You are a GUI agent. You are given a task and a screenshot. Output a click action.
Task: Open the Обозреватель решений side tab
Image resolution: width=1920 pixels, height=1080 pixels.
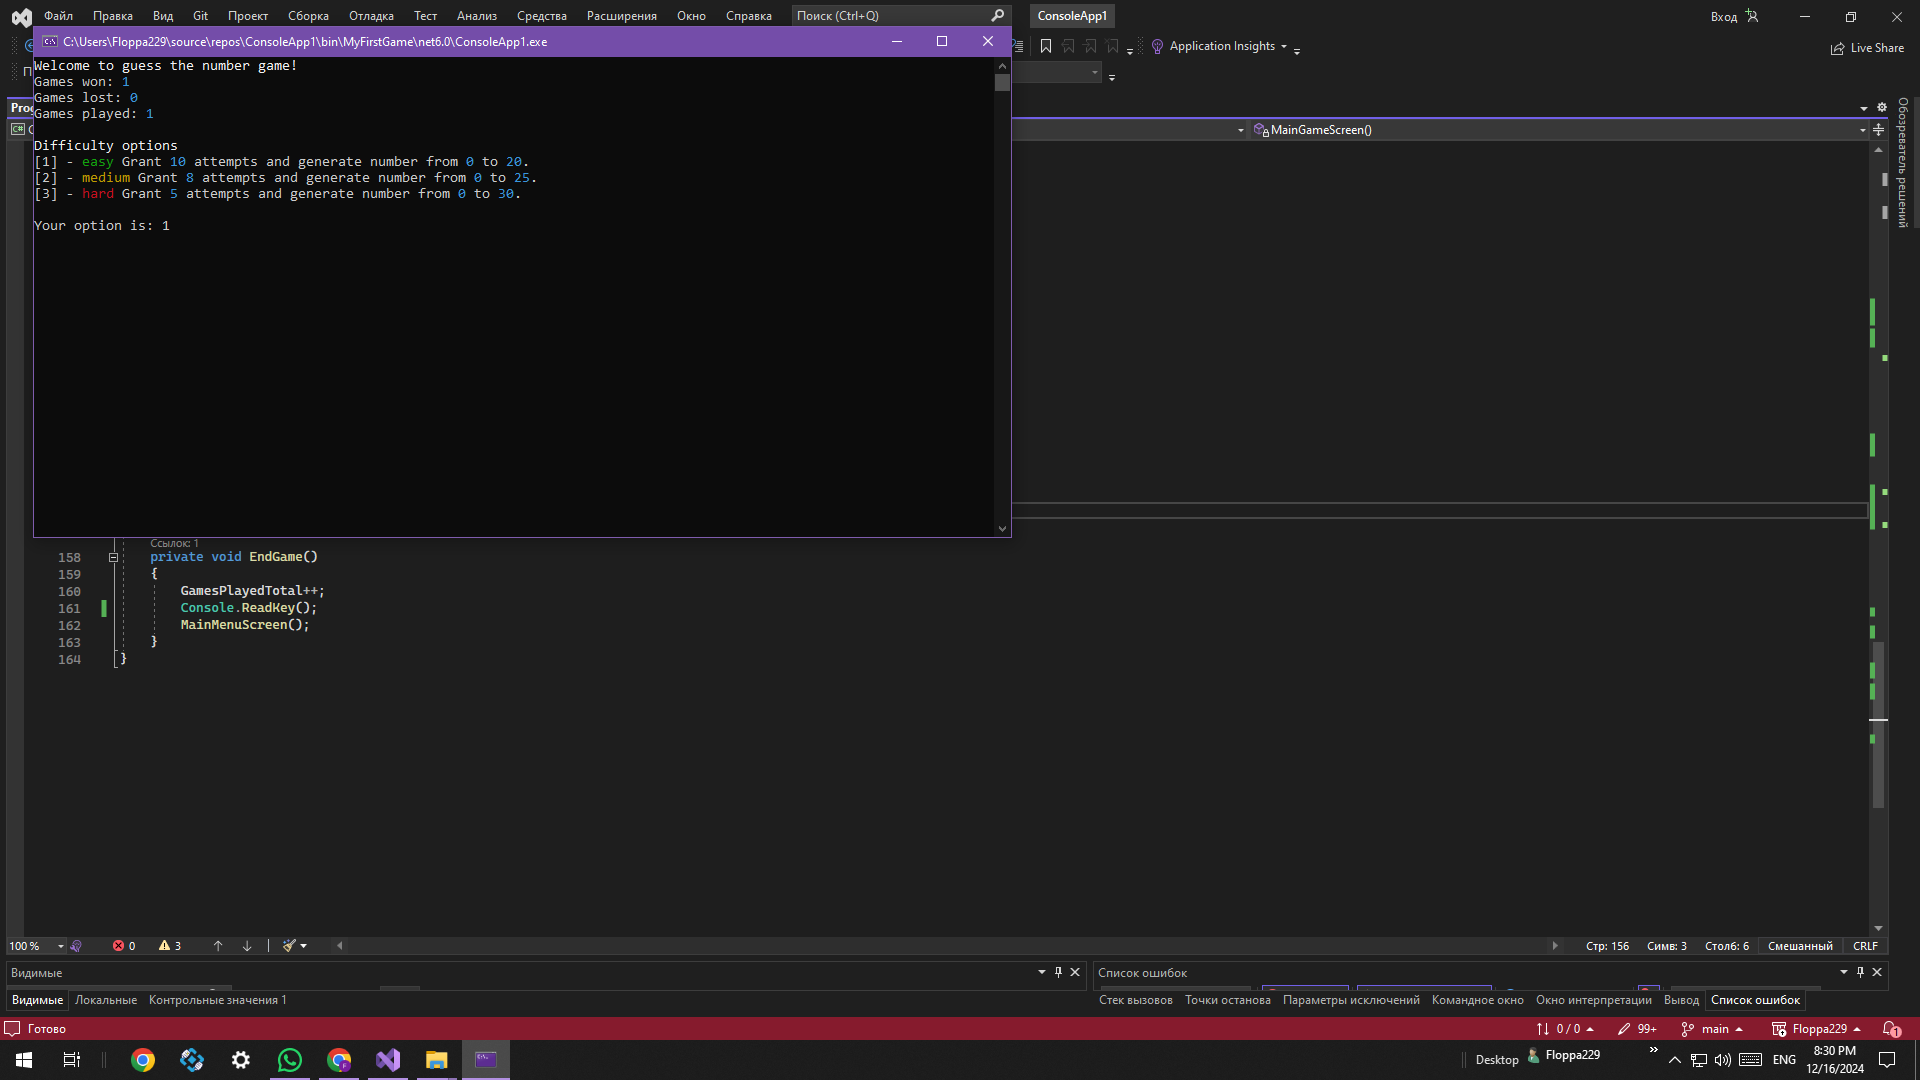1903,162
